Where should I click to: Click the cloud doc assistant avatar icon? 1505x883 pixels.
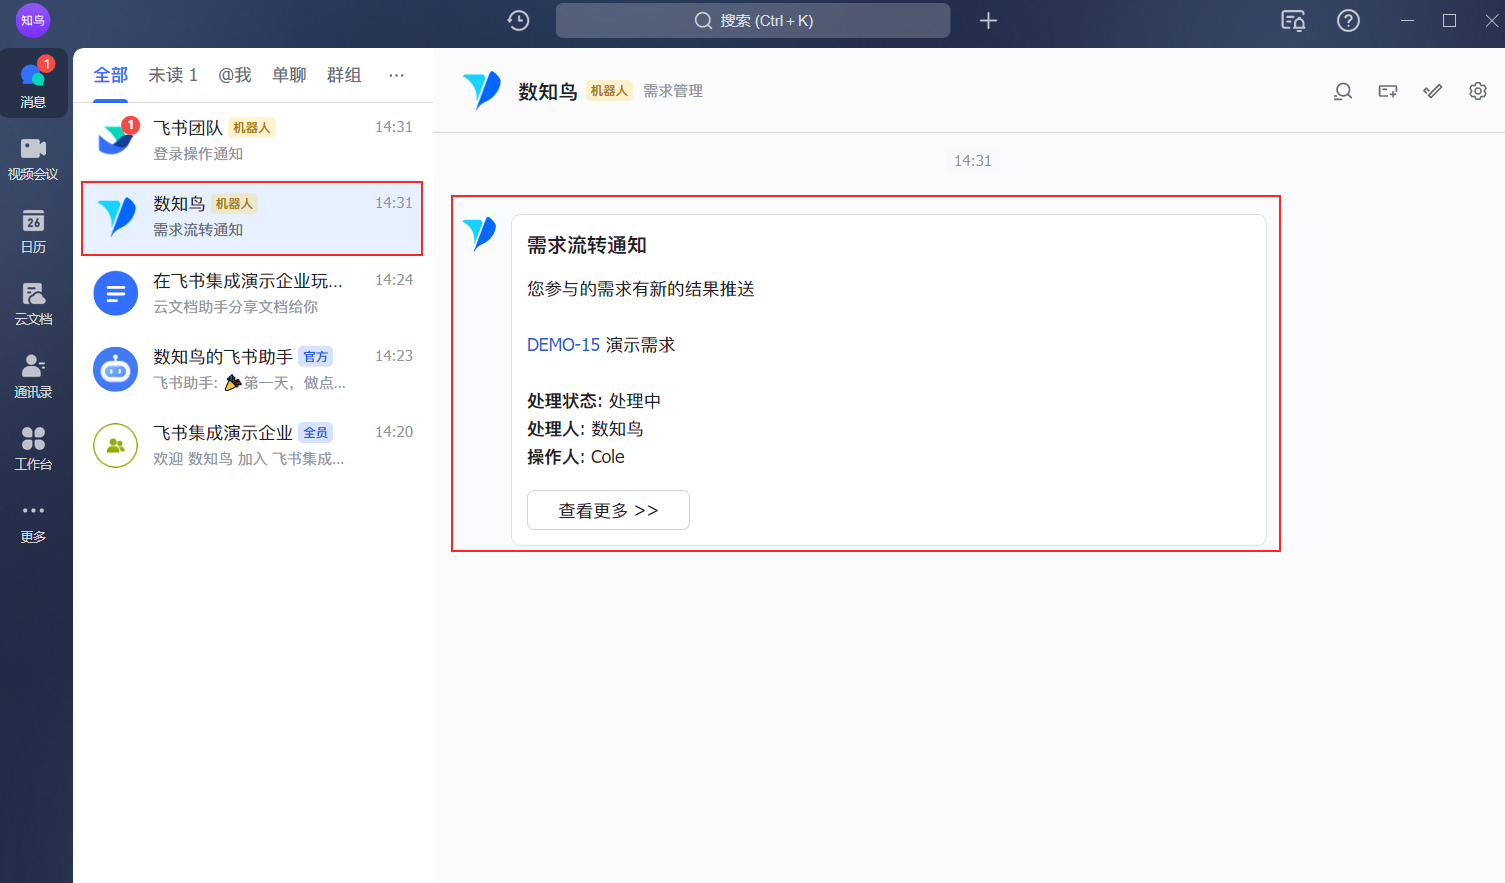tap(116, 293)
